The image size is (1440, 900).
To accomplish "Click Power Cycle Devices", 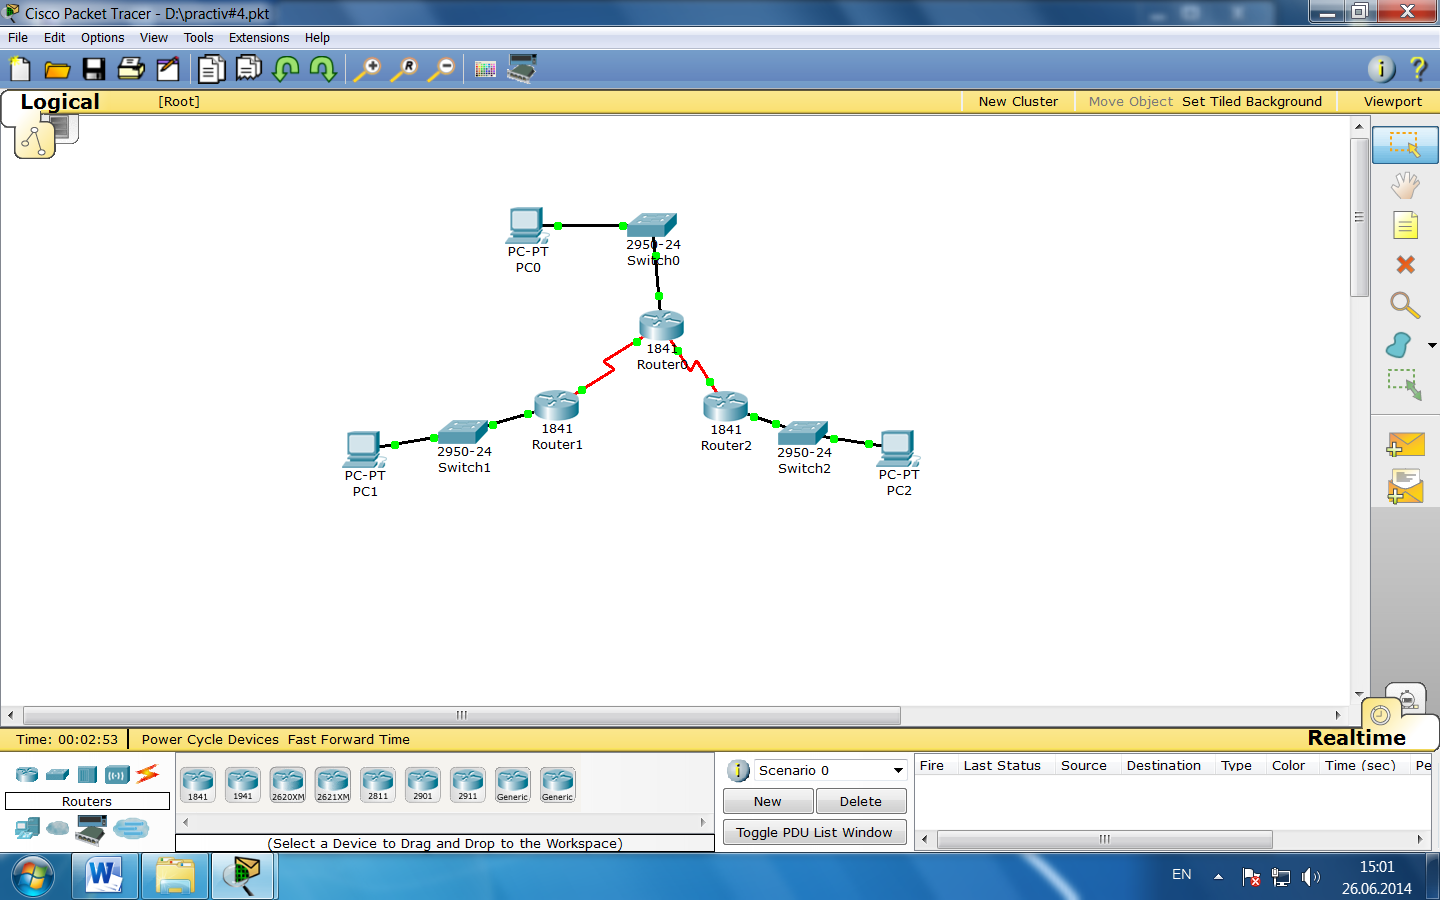I will [x=210, y=739].
